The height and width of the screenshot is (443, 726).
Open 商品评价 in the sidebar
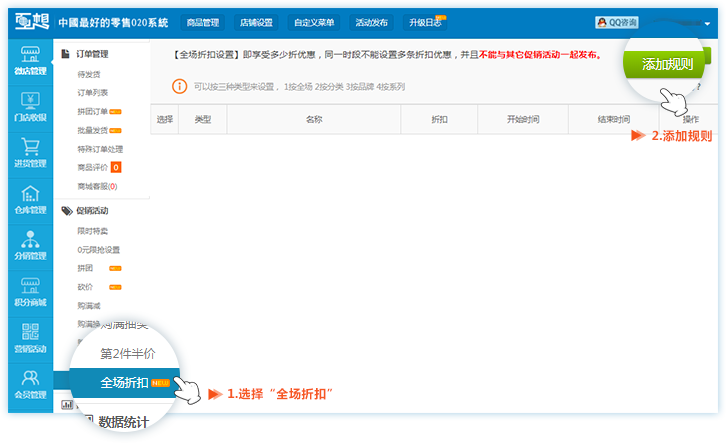(x=92, y=168)
